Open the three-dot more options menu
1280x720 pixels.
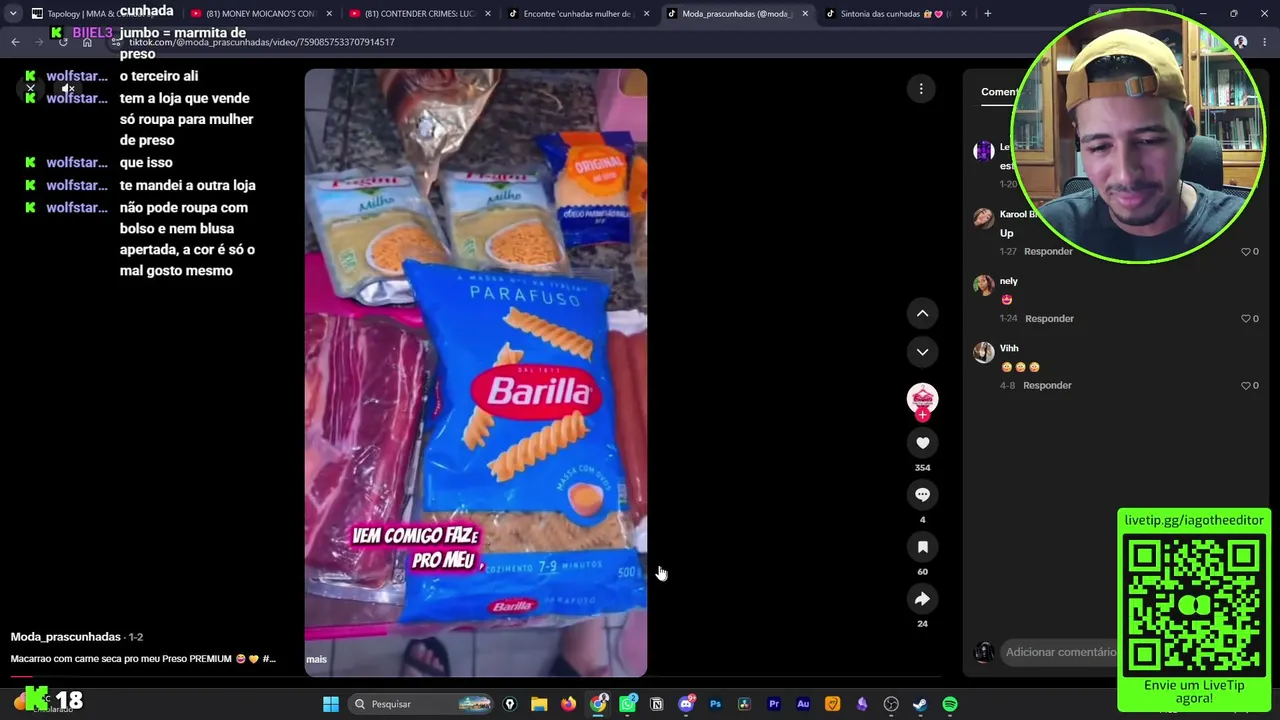(921, 89)
